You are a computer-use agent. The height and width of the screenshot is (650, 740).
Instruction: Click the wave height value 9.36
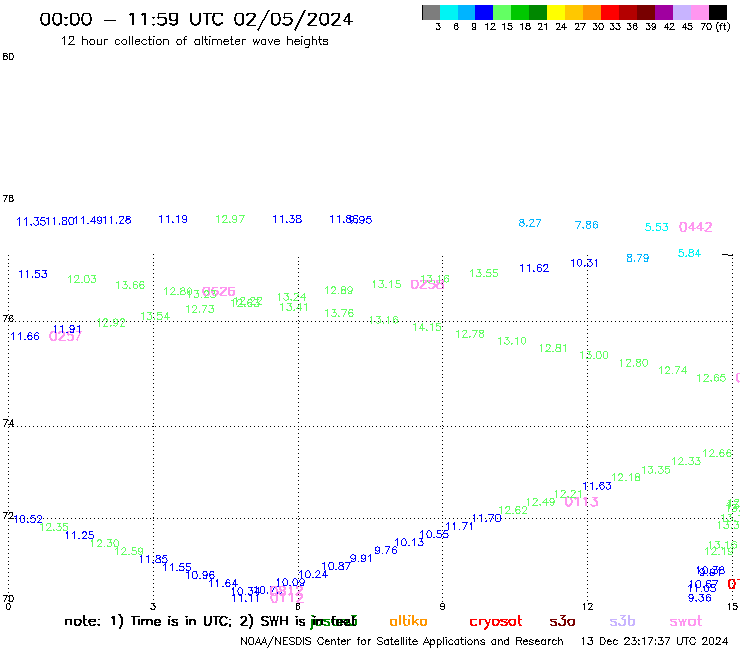[699, 598]
